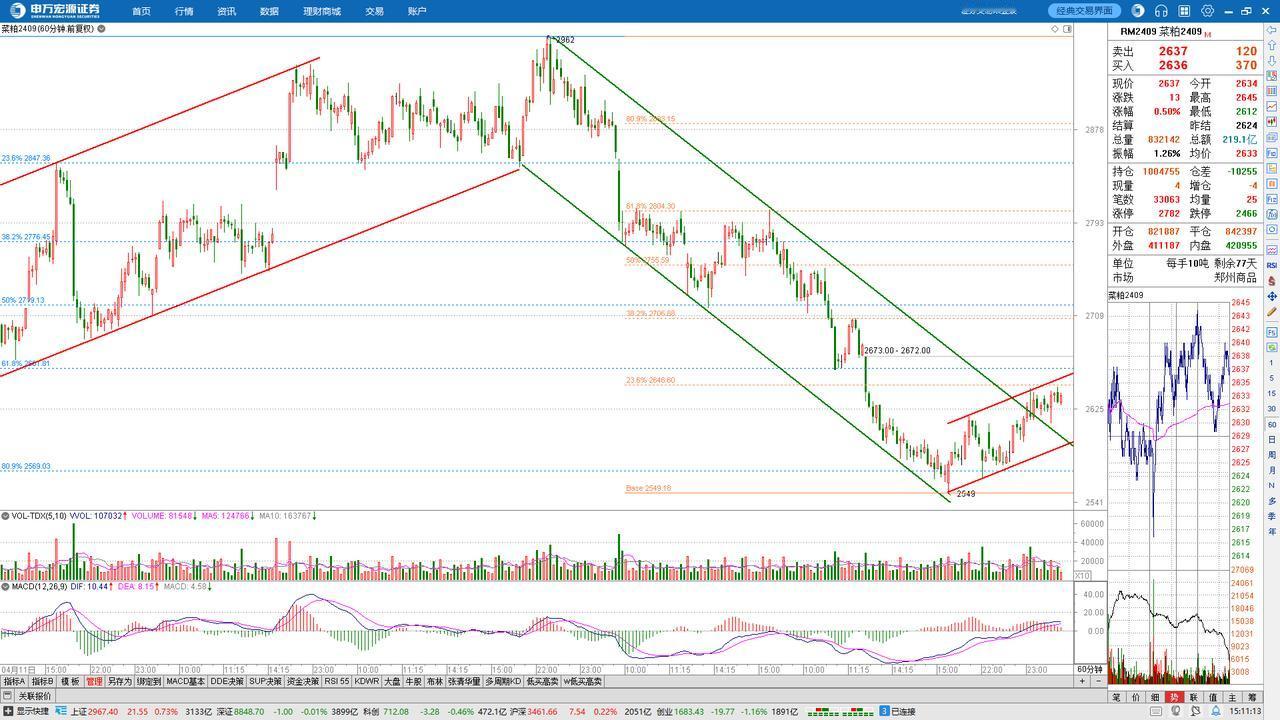Image resolution: width=1280 pixels, height=720 pixels.
Task: Open the 数据 menu
Action: click(x=269, y=11)
